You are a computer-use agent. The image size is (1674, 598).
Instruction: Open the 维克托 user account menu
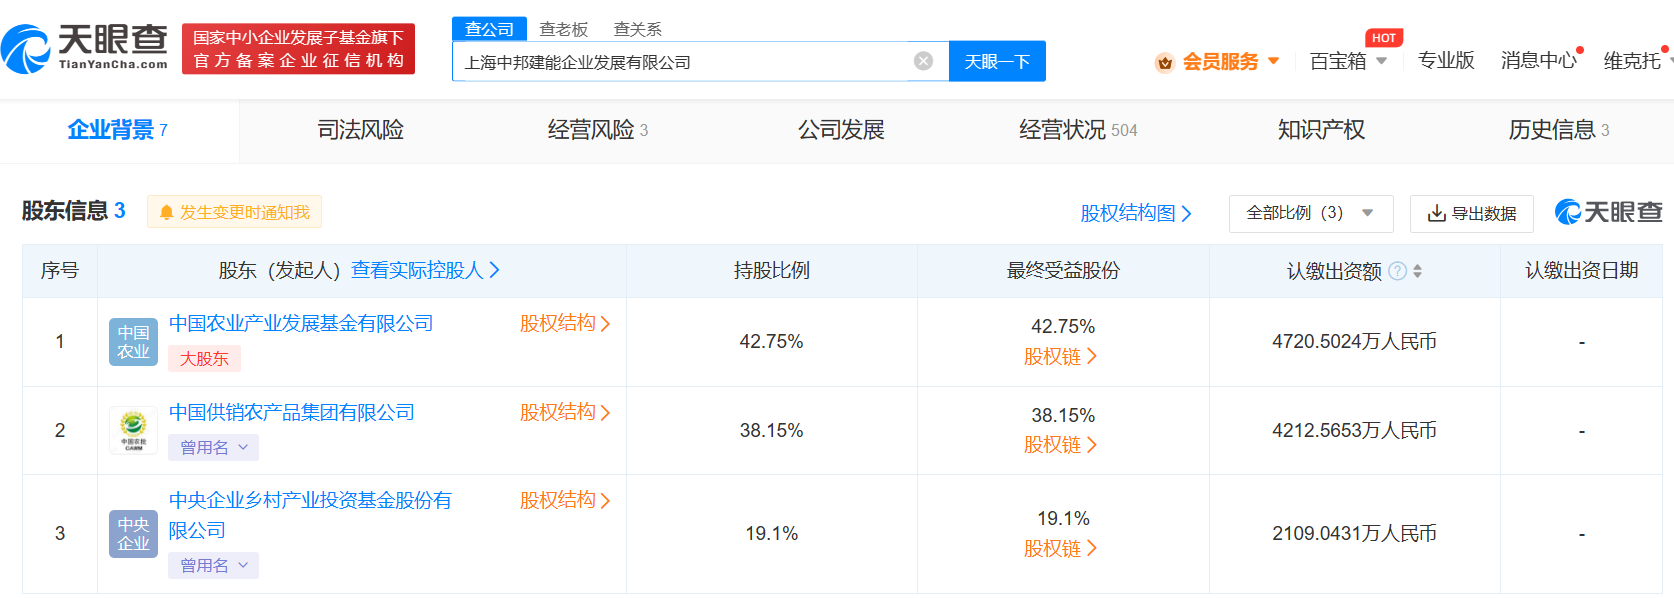tap(1632, 61)
